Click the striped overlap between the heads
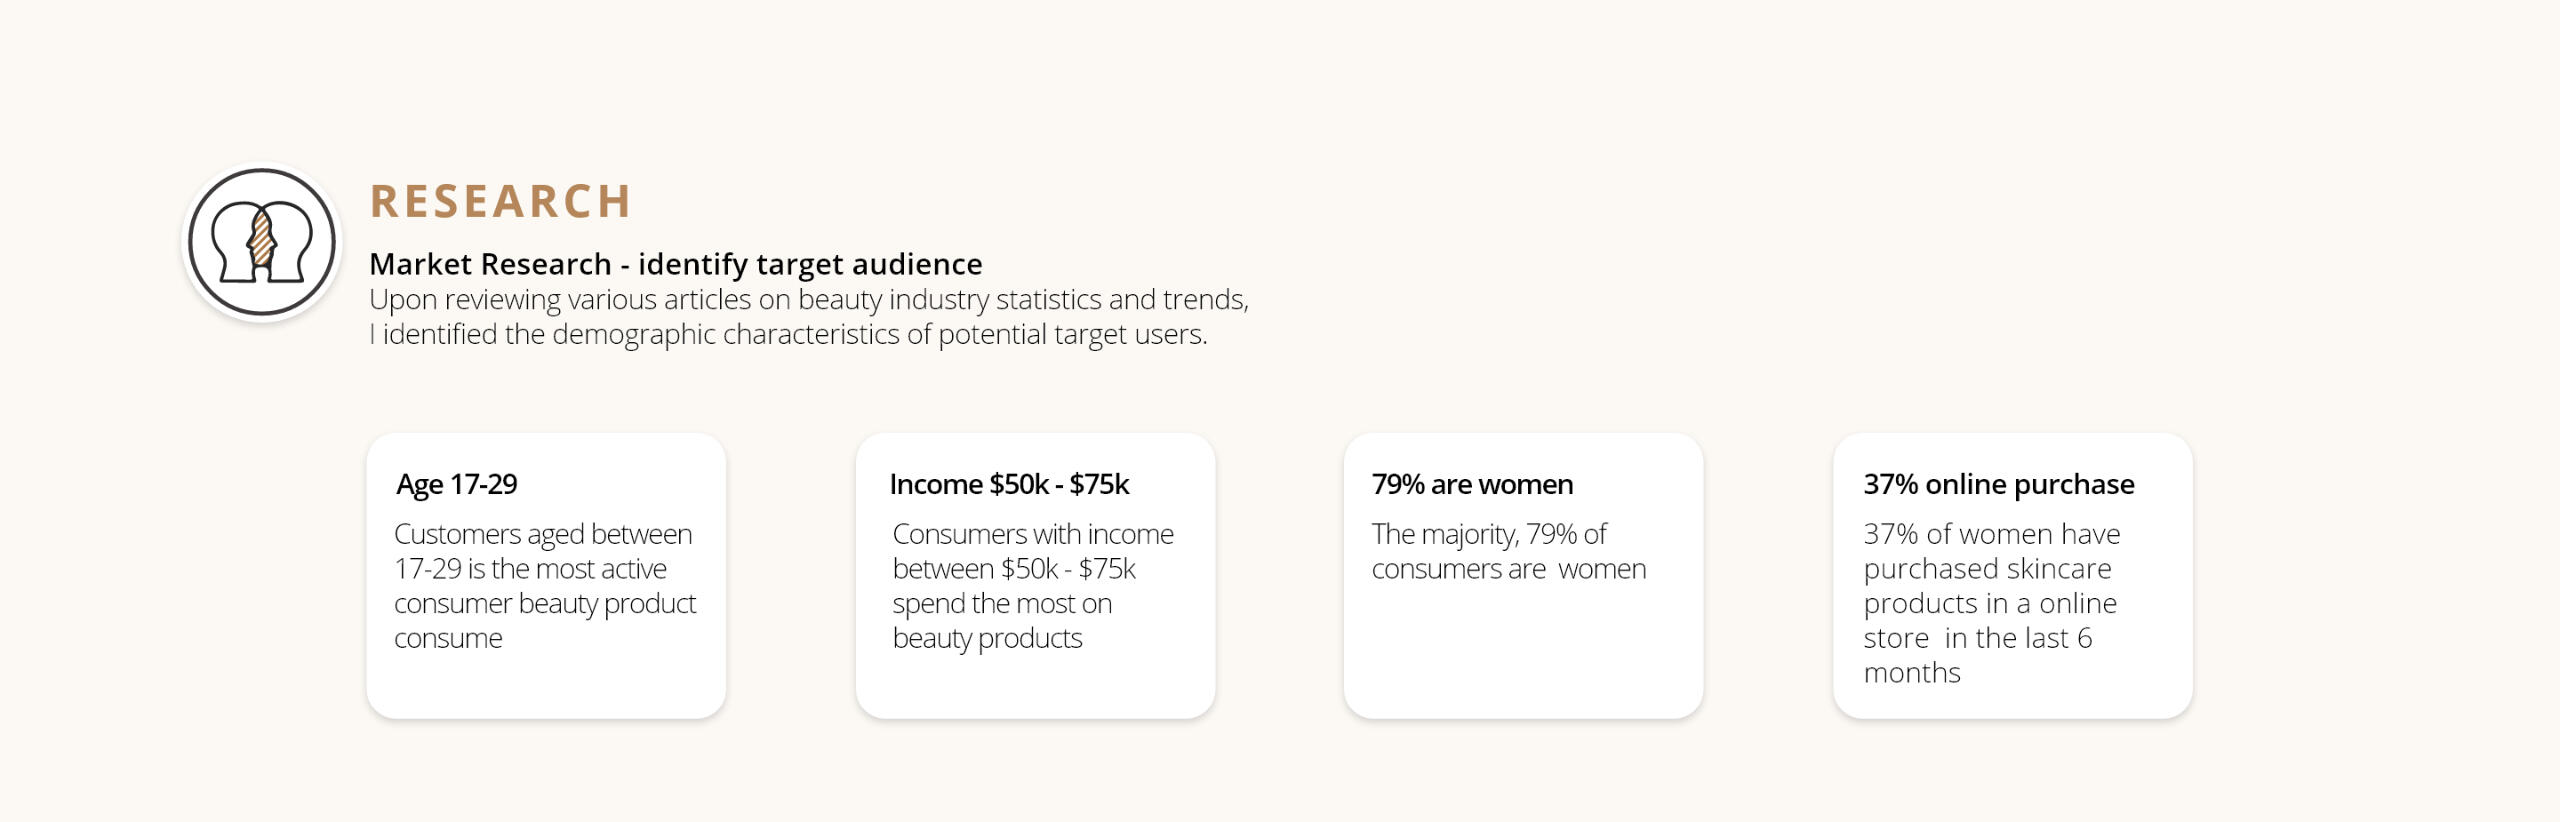The image size is (2560, 822). pos(262,238)
